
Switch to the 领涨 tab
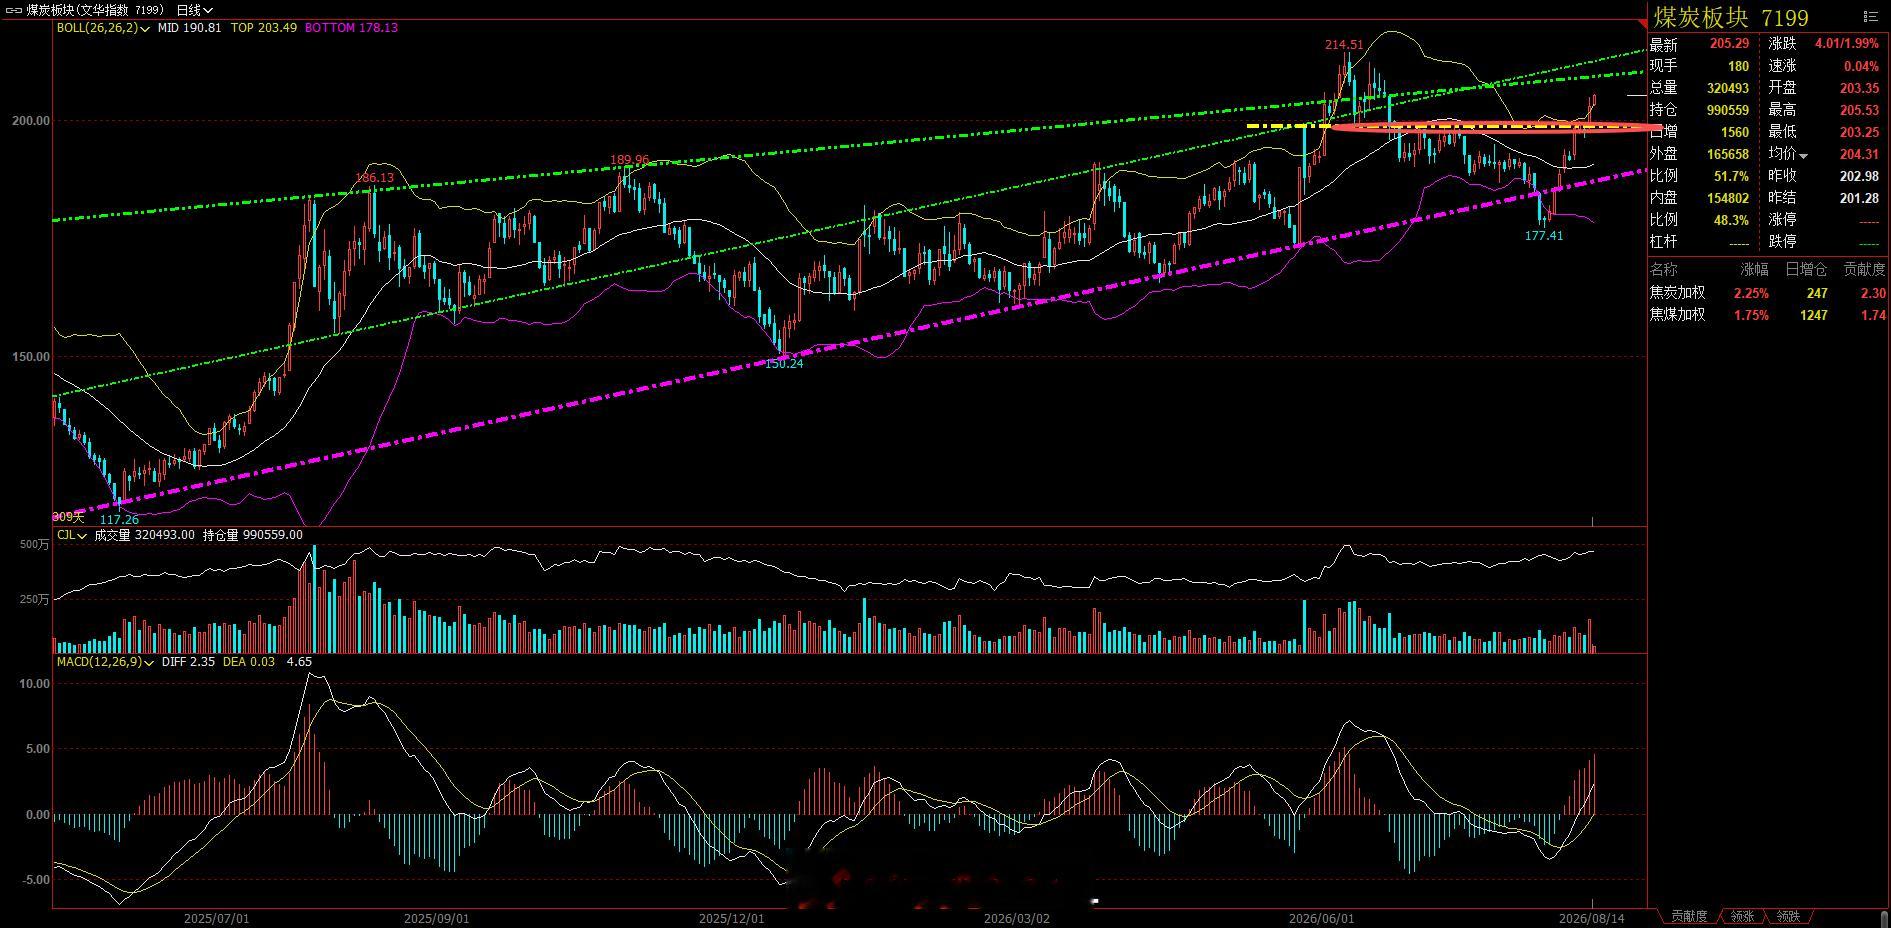[1742, 916]
